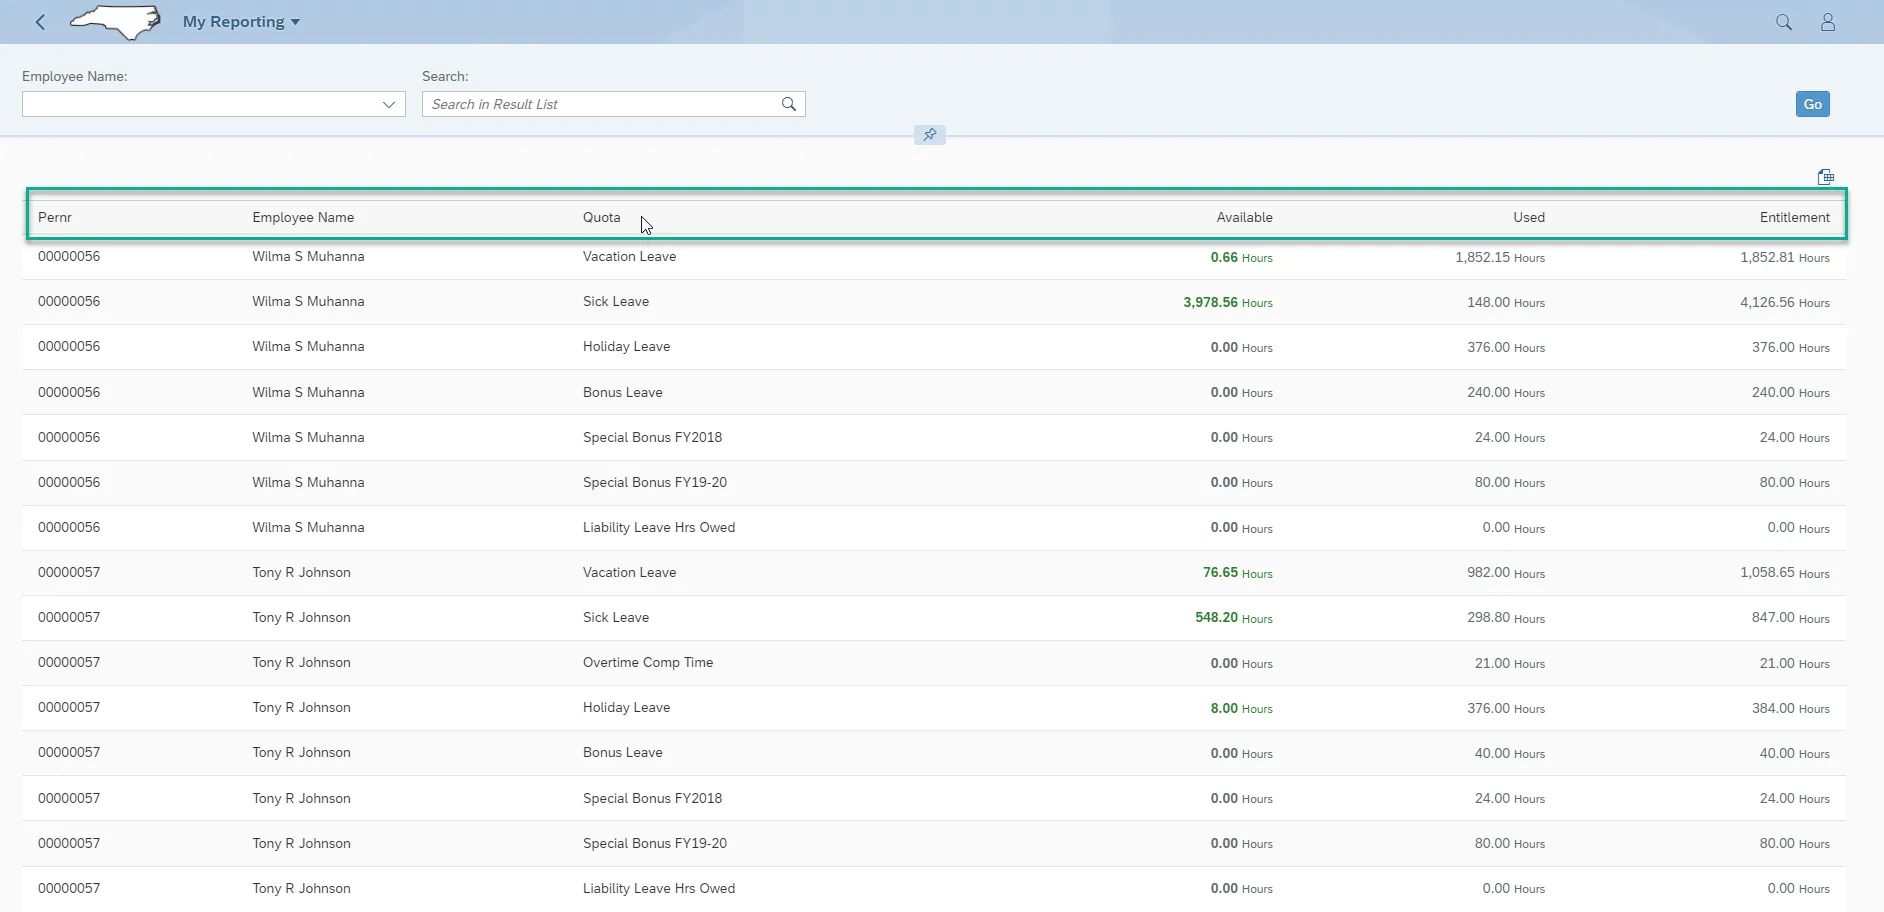Select Tony R Johnson's Overtime Comp Time row
This screenshot has width=1884, height=912.
(x=648, y=663)
